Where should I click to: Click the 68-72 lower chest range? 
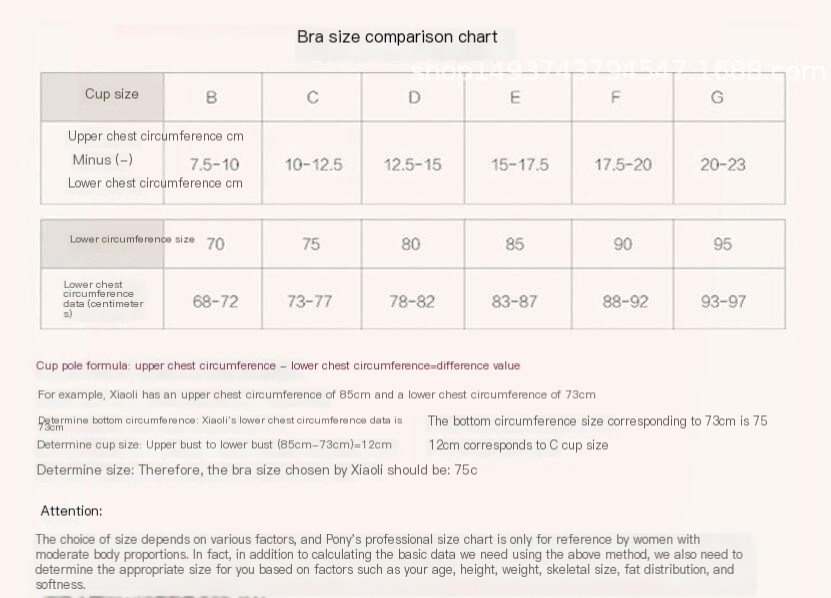215,301
